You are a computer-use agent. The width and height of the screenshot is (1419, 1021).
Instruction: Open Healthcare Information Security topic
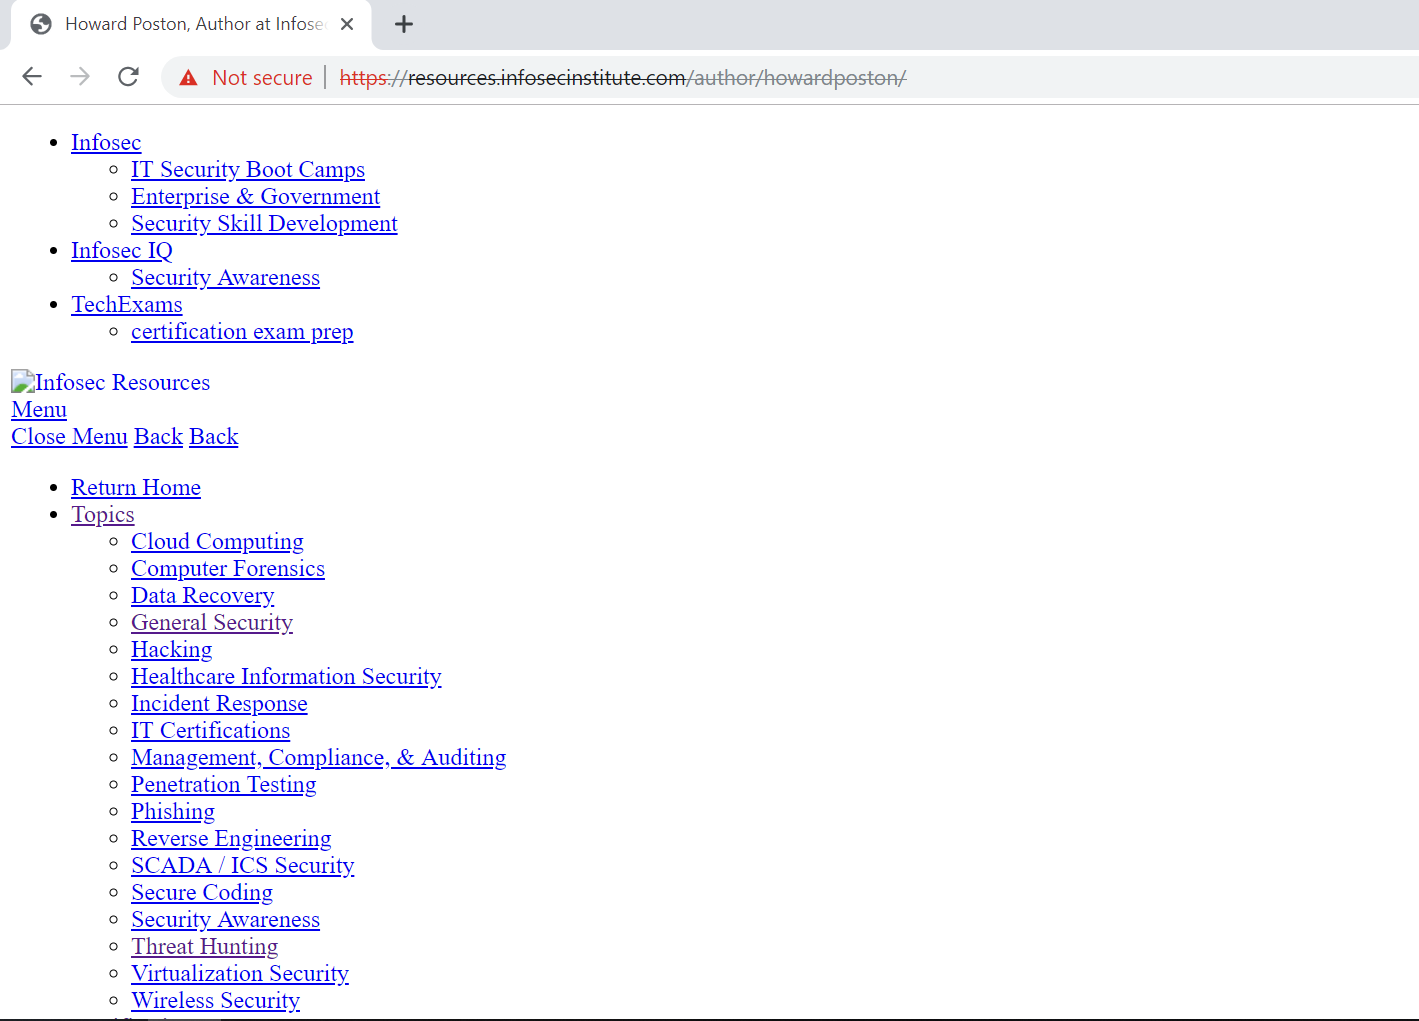pyautogui.click(x=286, y=677)
